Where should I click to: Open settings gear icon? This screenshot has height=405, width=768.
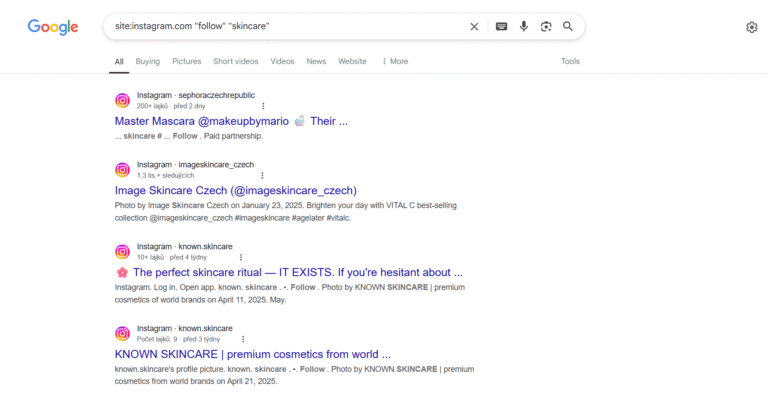(752, 27)
